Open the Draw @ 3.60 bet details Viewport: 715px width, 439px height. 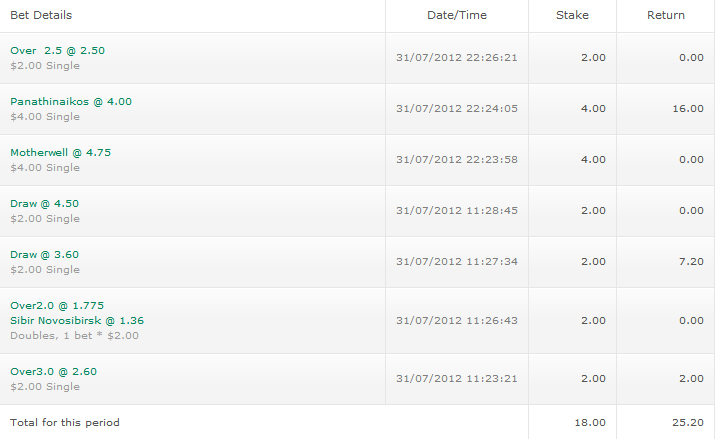(44, 254)
